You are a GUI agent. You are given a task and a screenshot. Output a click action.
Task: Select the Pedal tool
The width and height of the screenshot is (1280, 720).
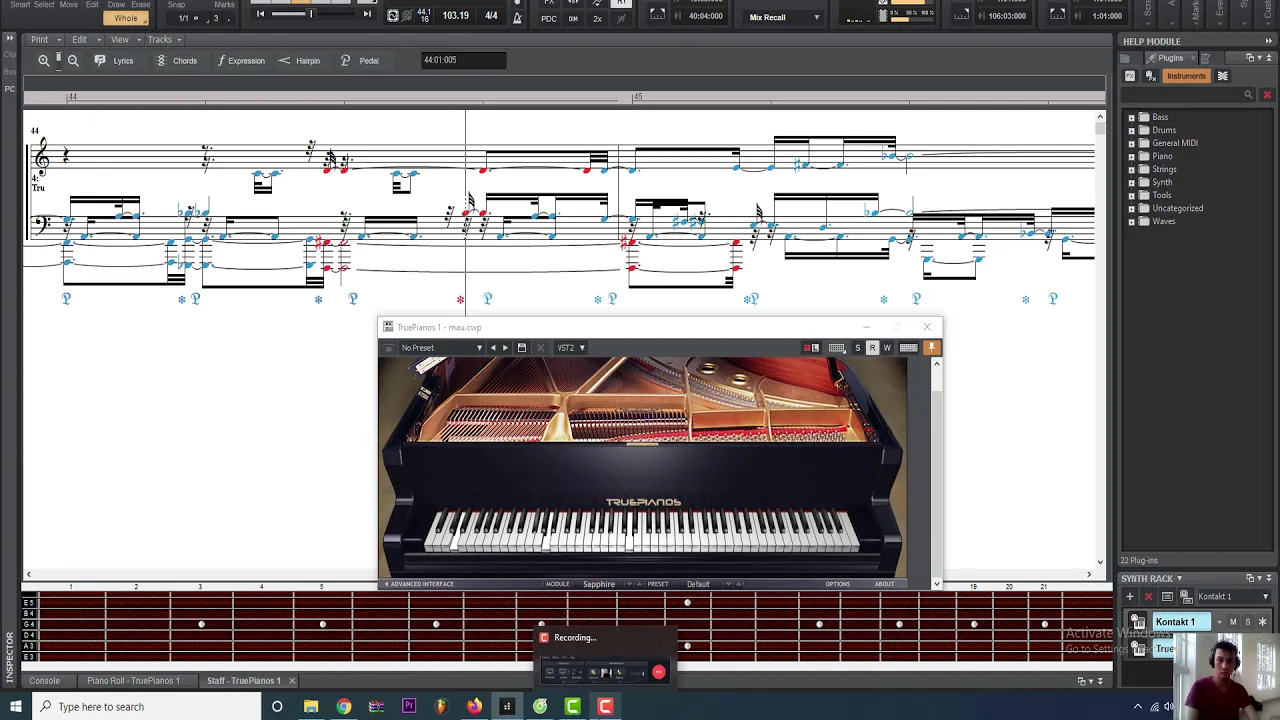coord(360,61)
